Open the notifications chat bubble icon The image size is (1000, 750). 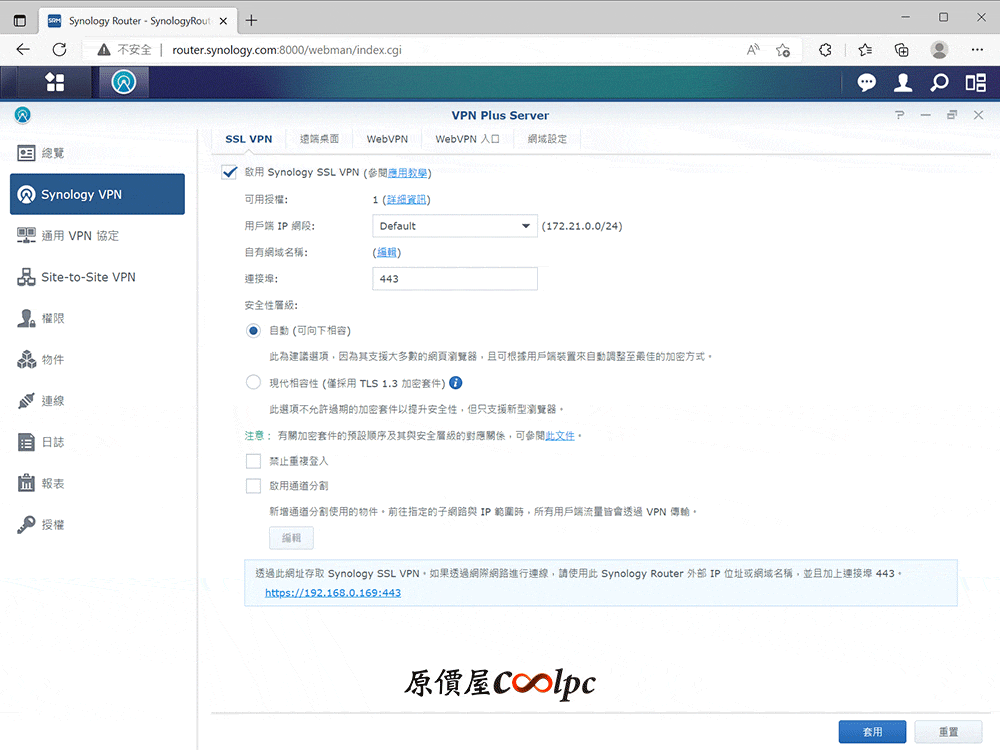[866, 82]
